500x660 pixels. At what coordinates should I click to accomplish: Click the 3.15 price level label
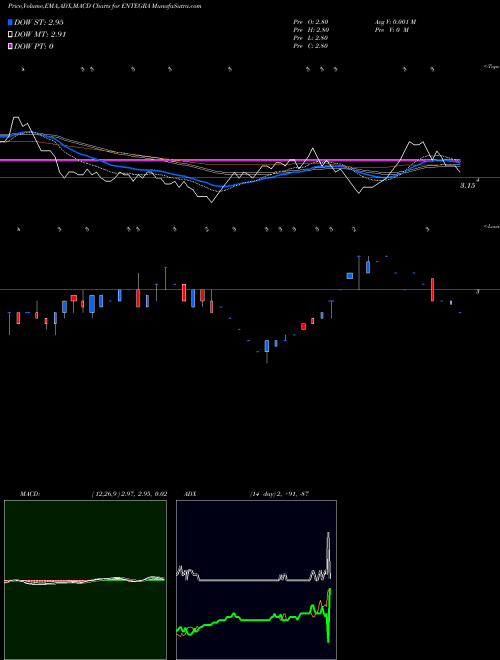(467, 185)
